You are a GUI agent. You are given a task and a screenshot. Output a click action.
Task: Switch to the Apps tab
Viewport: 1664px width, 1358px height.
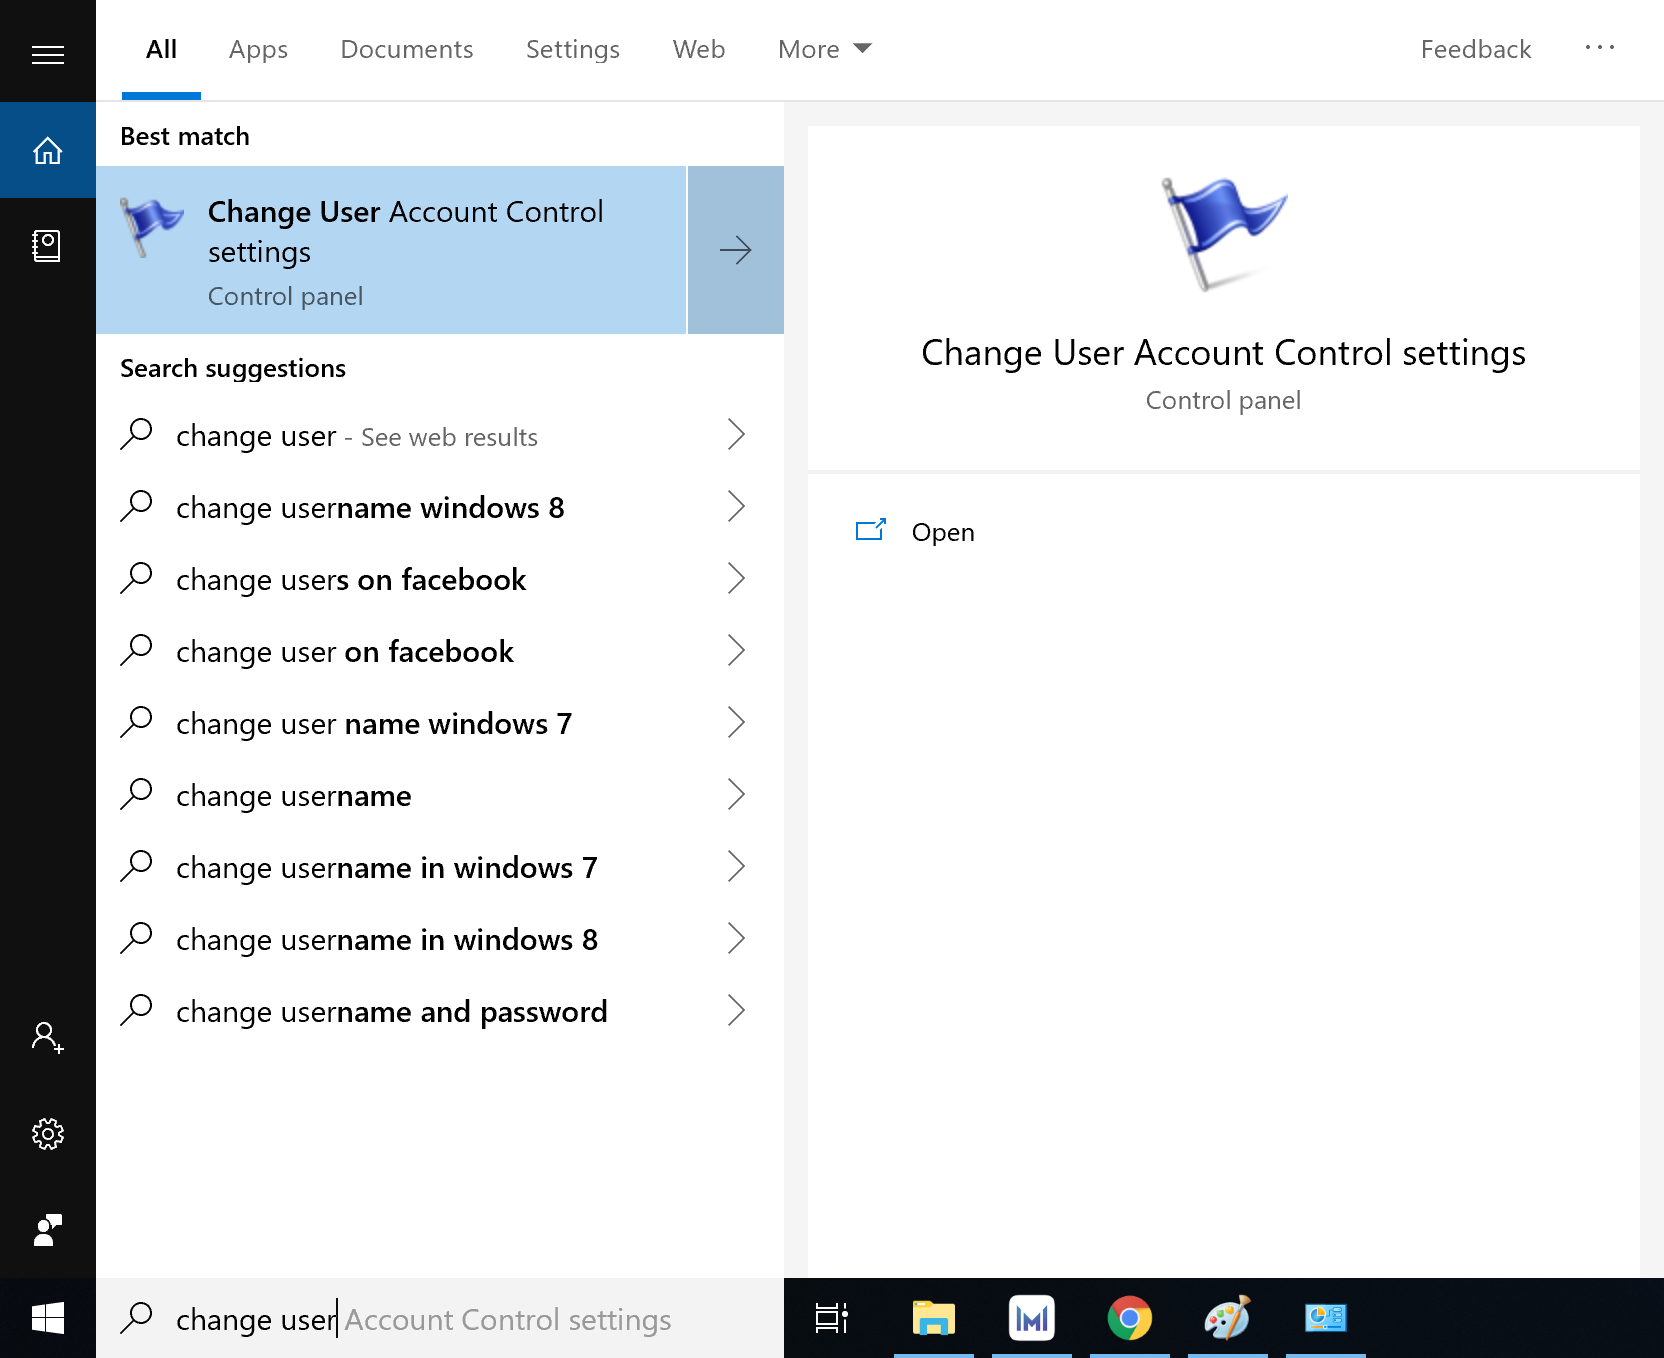pyautogui.click(x=258, y=49)
